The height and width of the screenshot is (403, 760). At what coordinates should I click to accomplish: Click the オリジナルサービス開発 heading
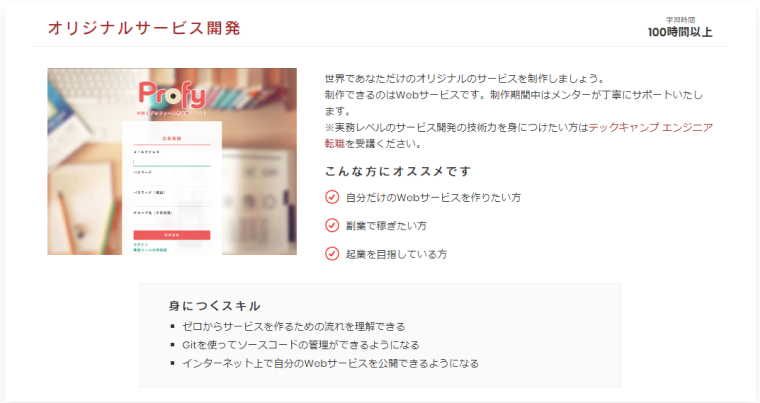pos(144,28)
